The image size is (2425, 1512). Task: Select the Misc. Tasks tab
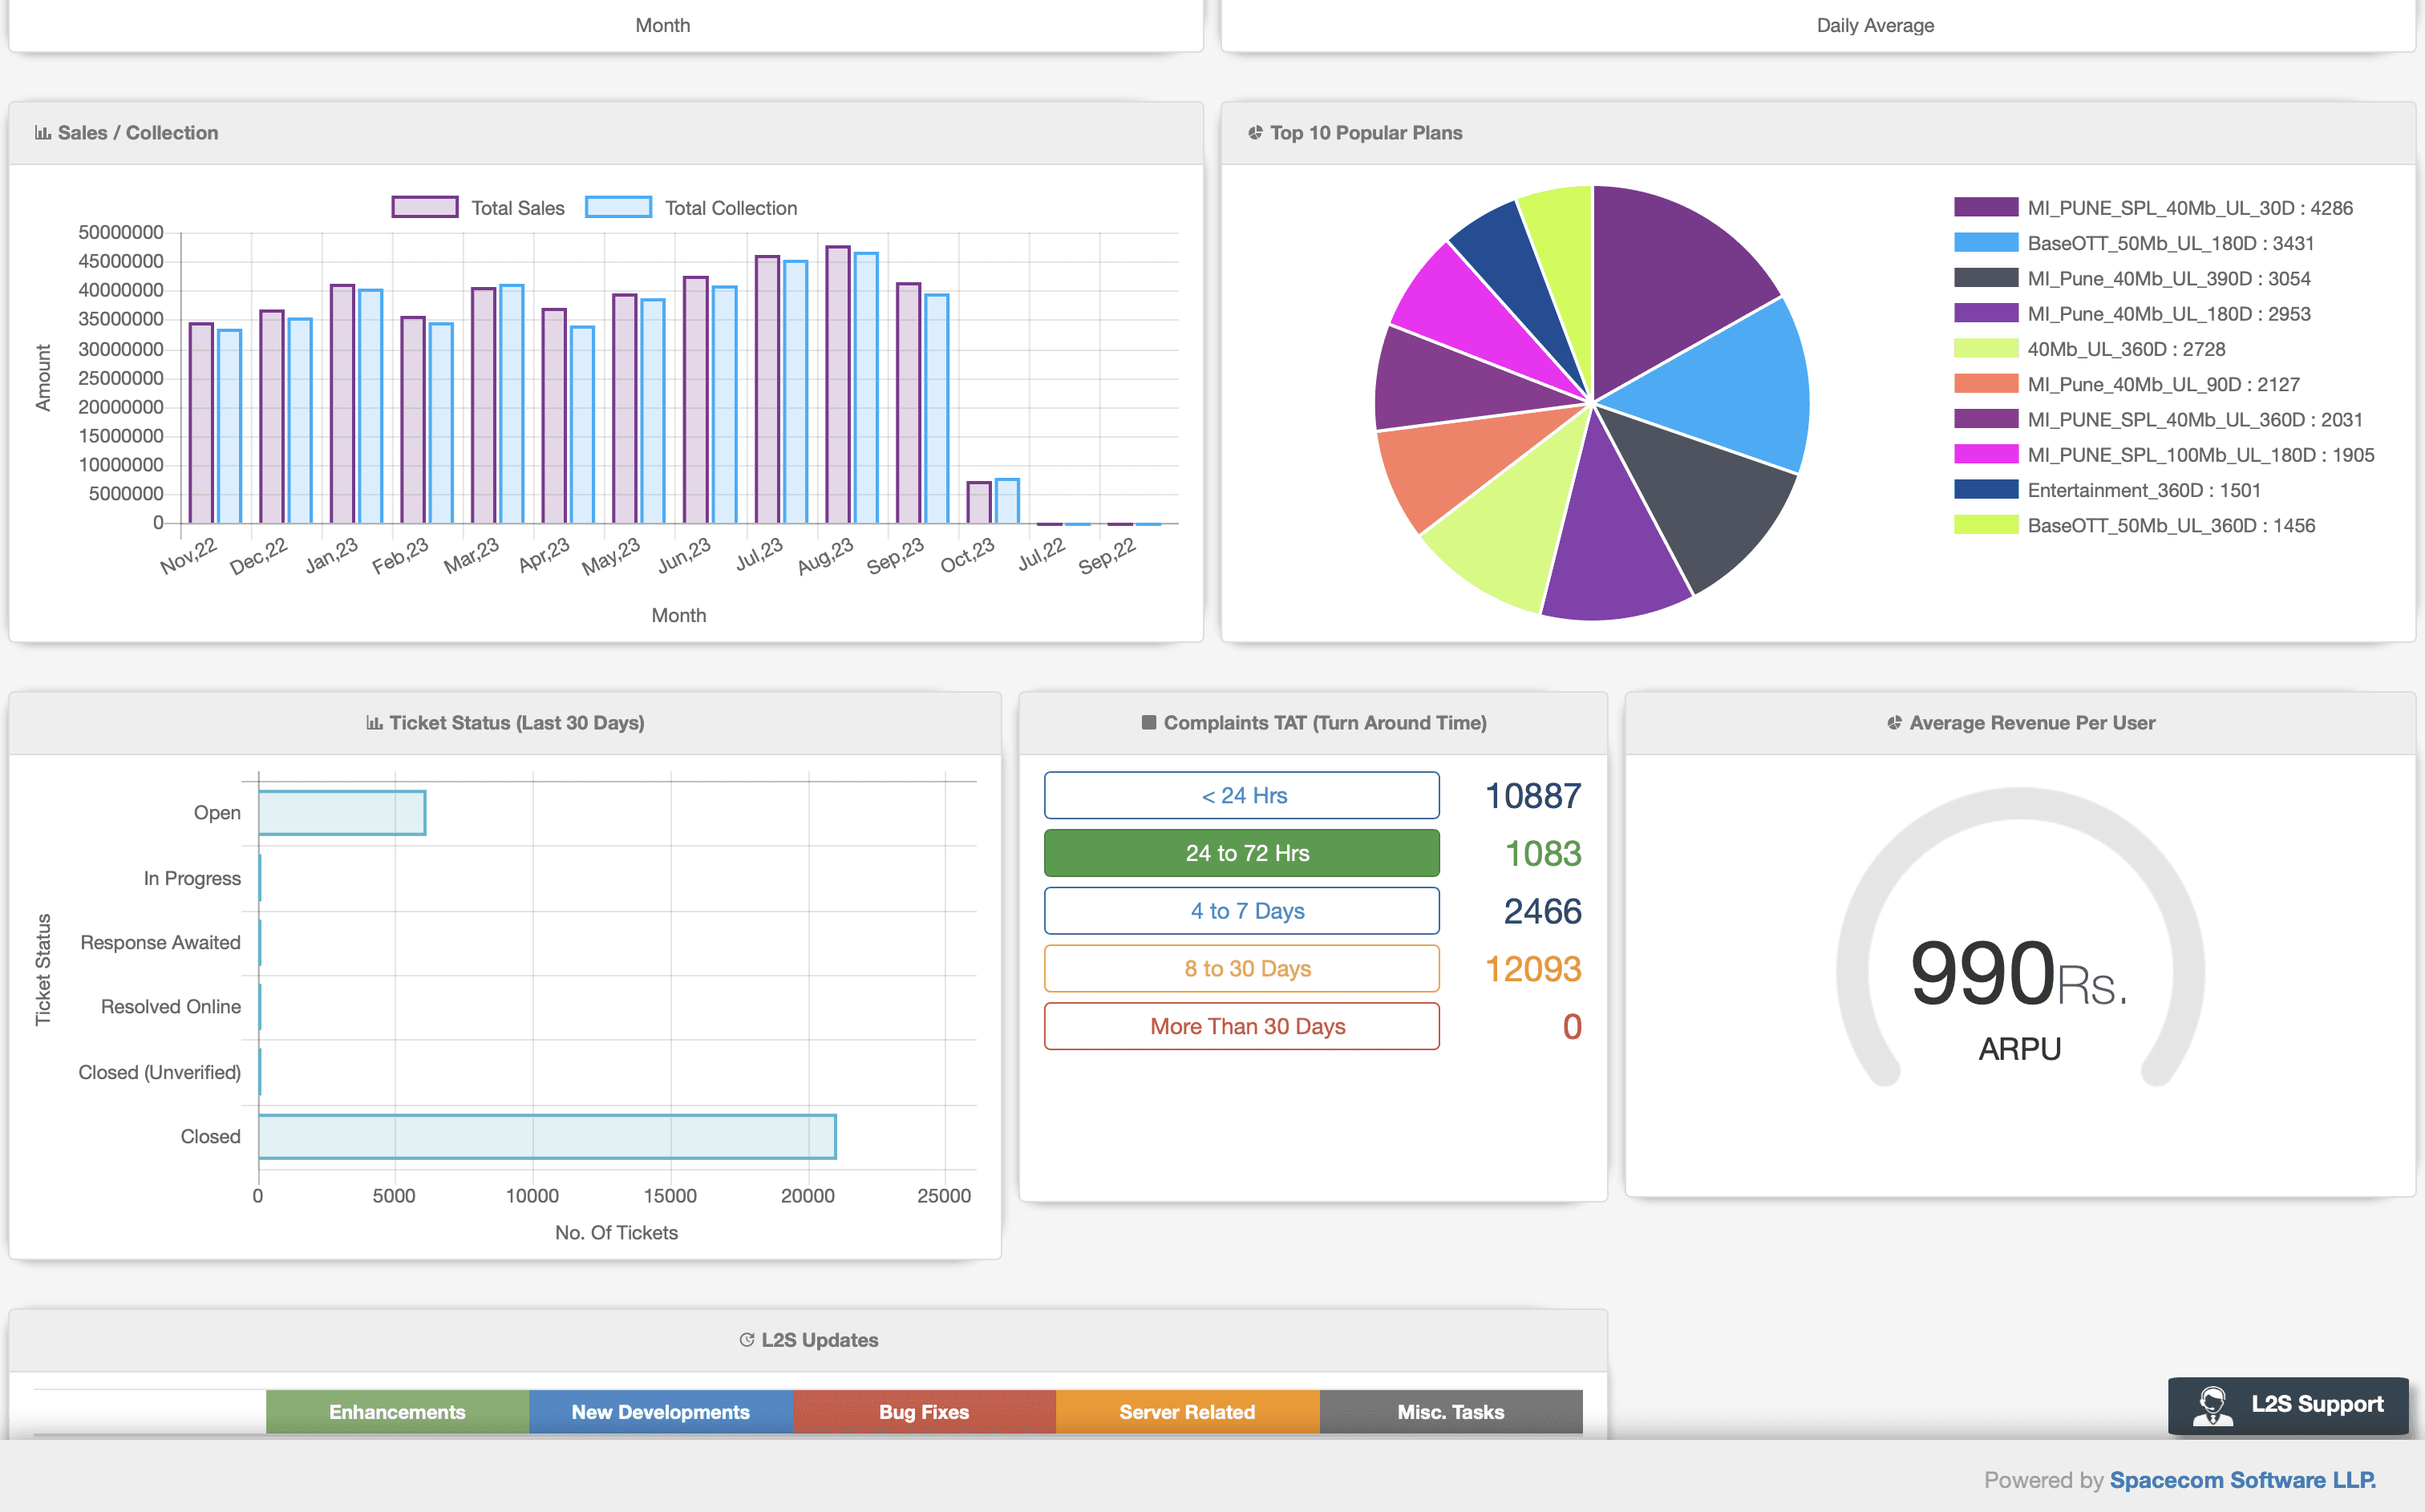click(x=1451, y=1412)
